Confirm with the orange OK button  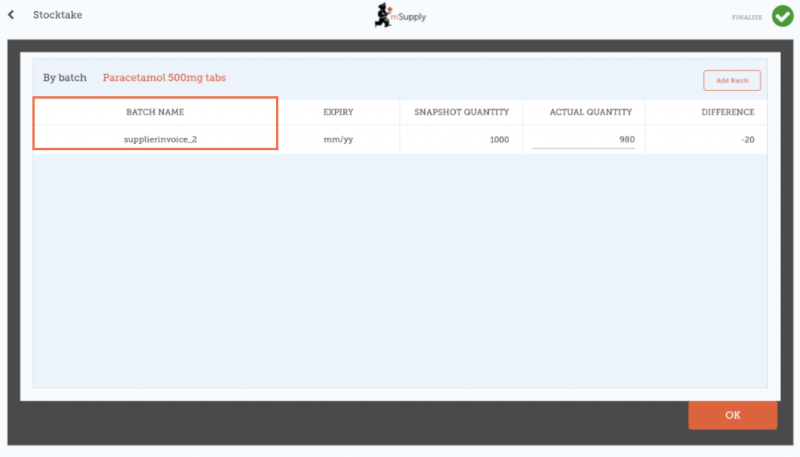point(732,415)
